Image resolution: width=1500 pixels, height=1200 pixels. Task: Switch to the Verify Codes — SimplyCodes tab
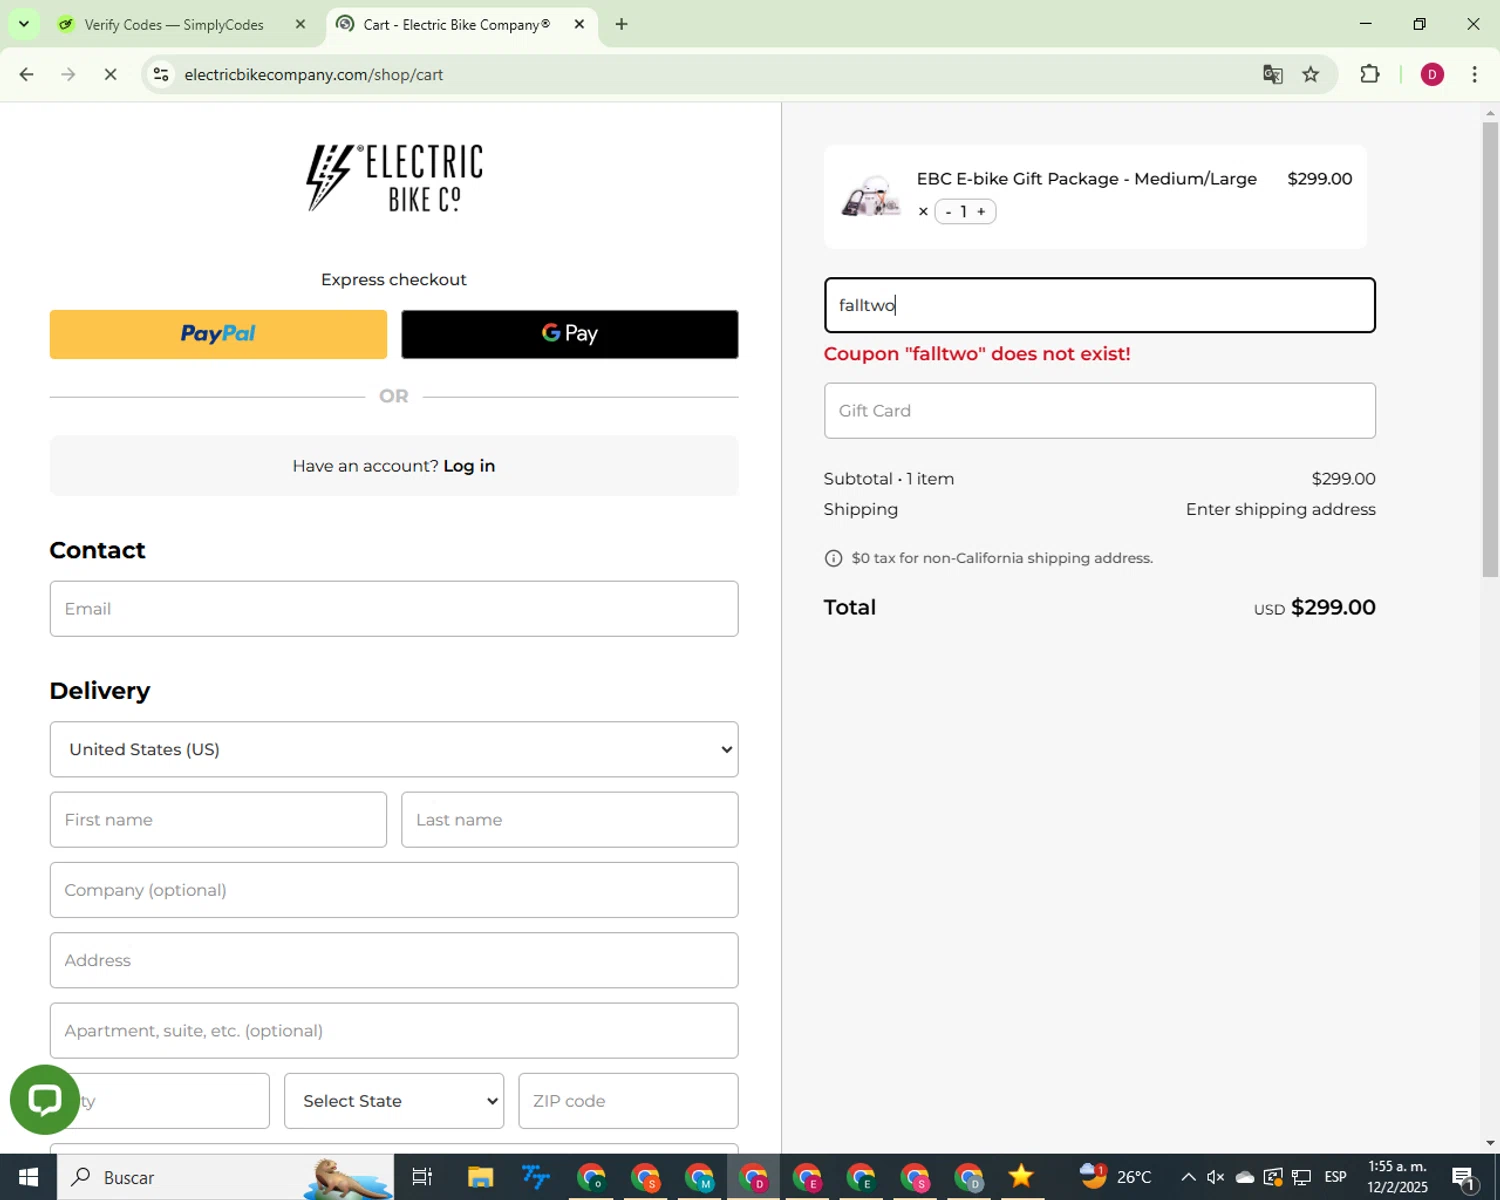pyautogui.click(x=174, y=24)
